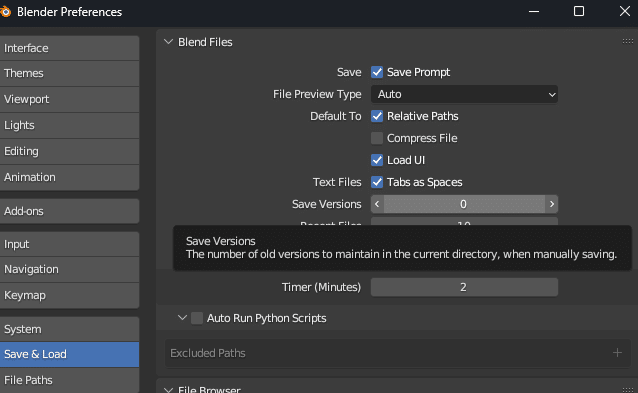
Task: Minimize the Blender Preferences window
Action: 534,11
